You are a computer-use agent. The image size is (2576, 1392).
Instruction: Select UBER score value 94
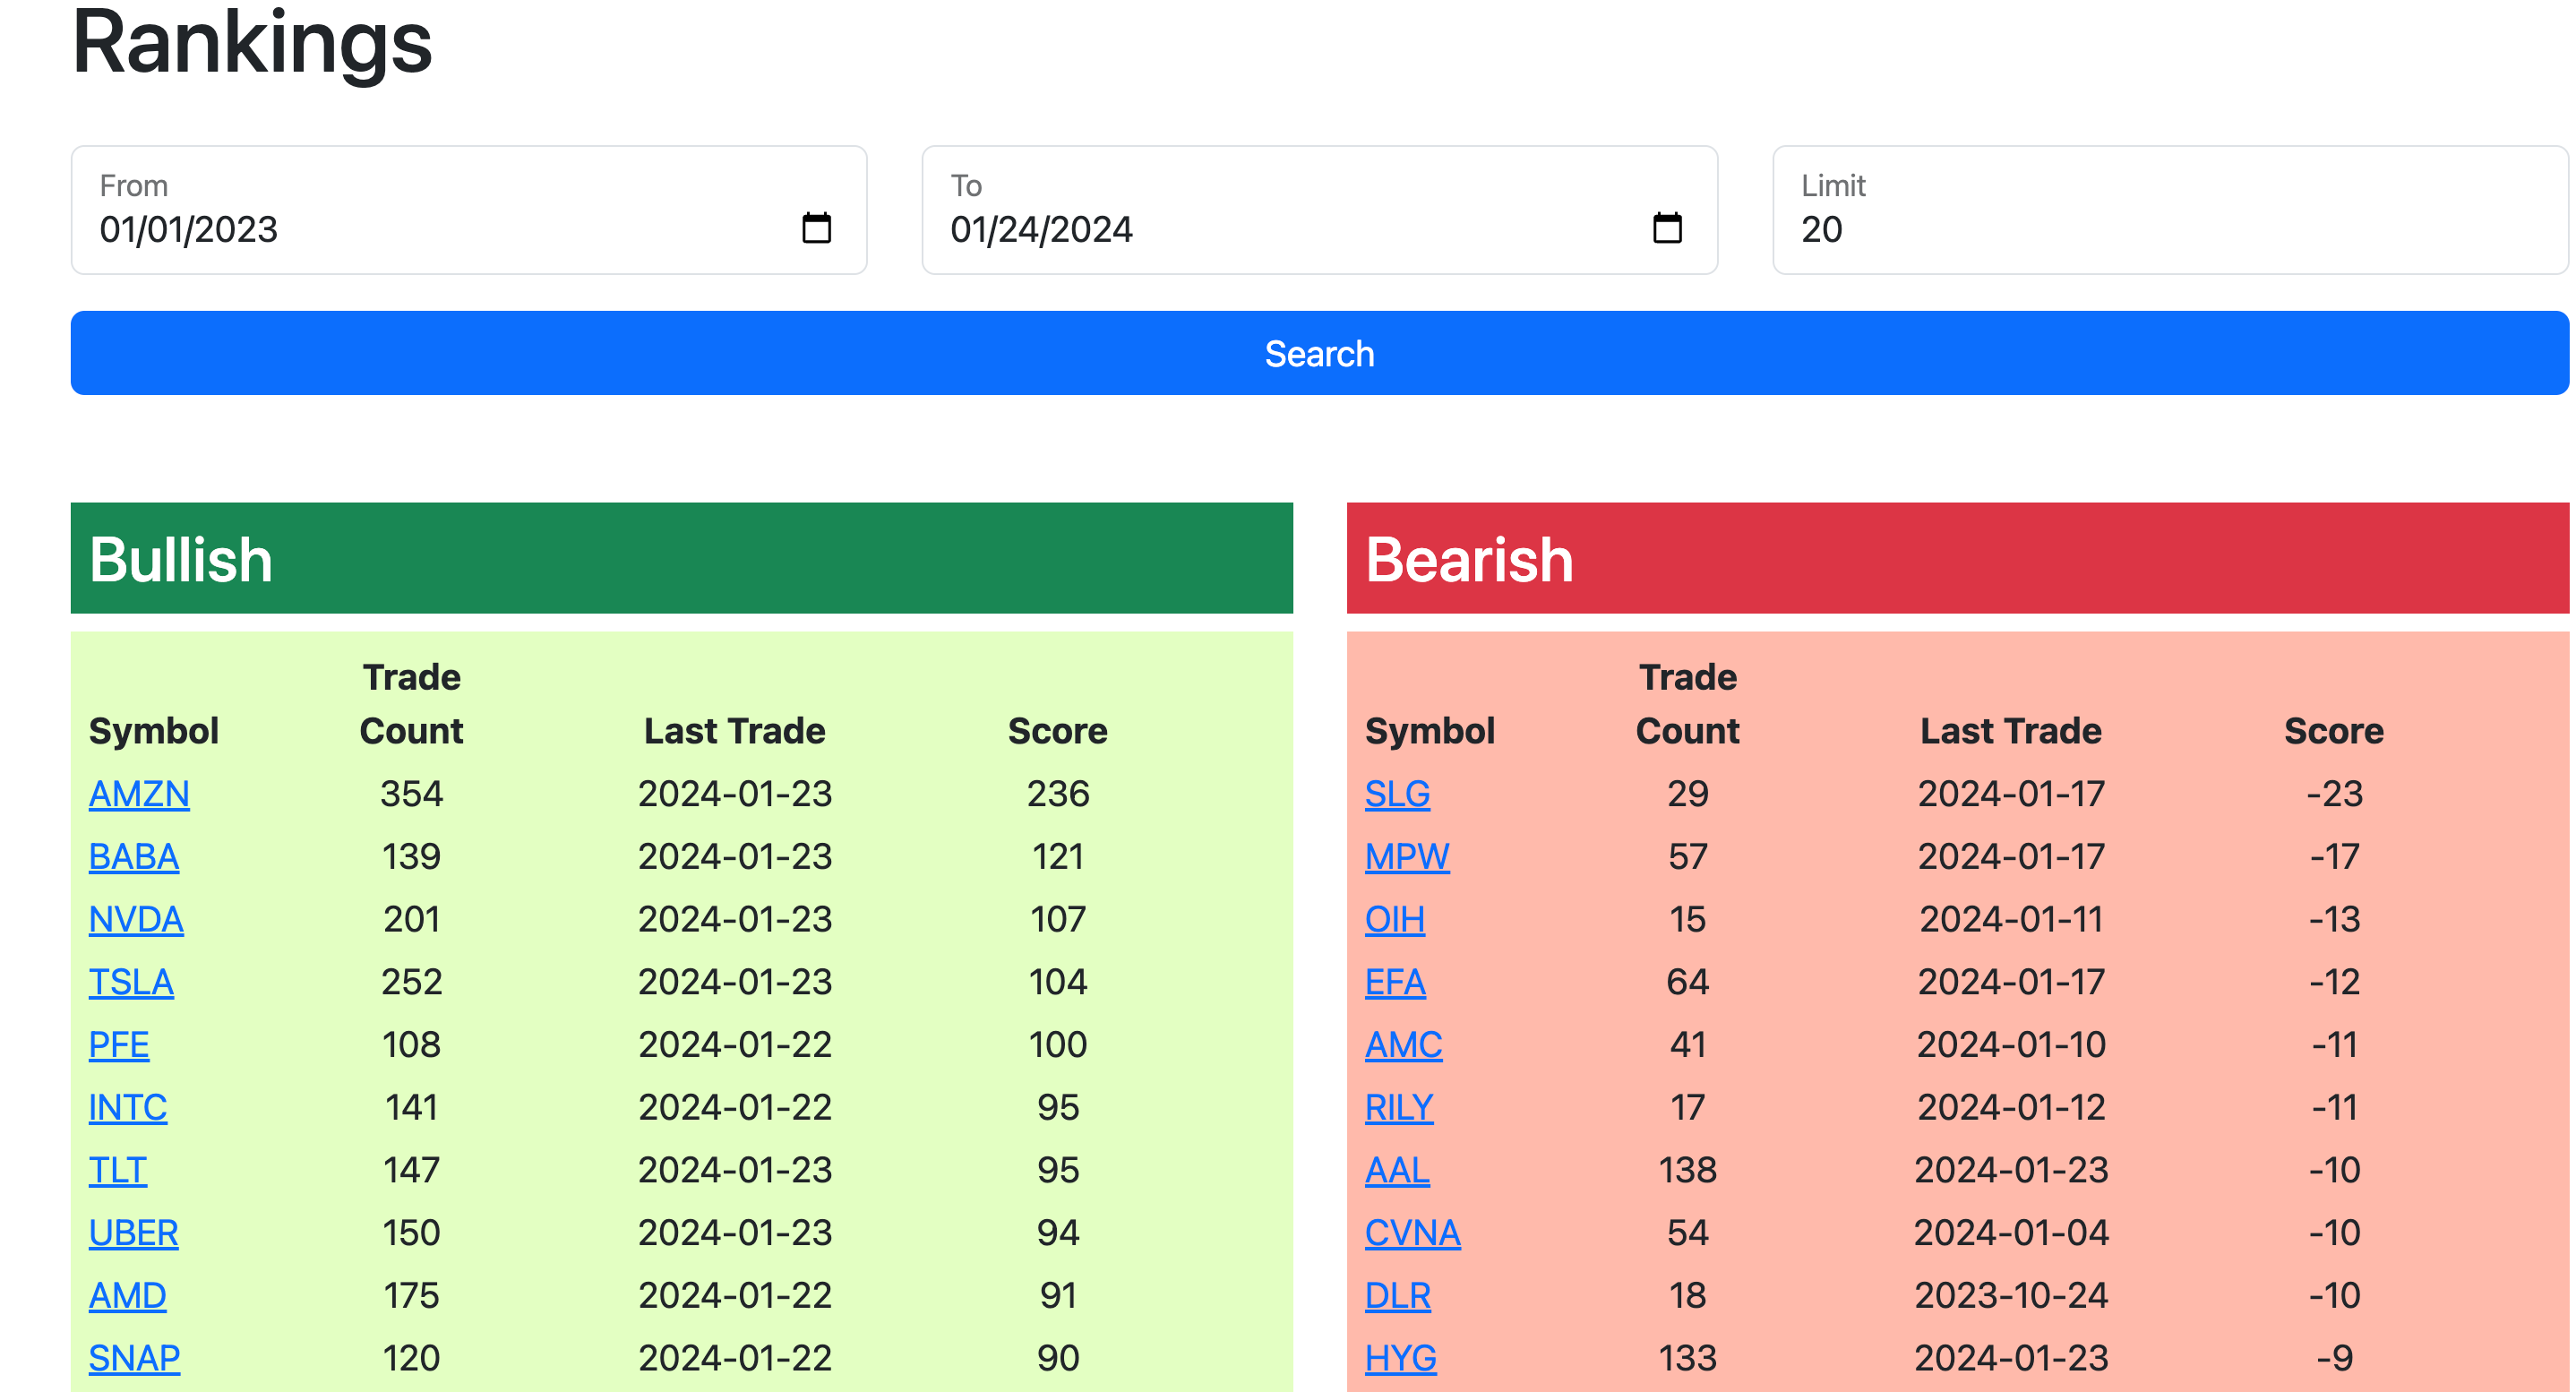(1058, 1233)
